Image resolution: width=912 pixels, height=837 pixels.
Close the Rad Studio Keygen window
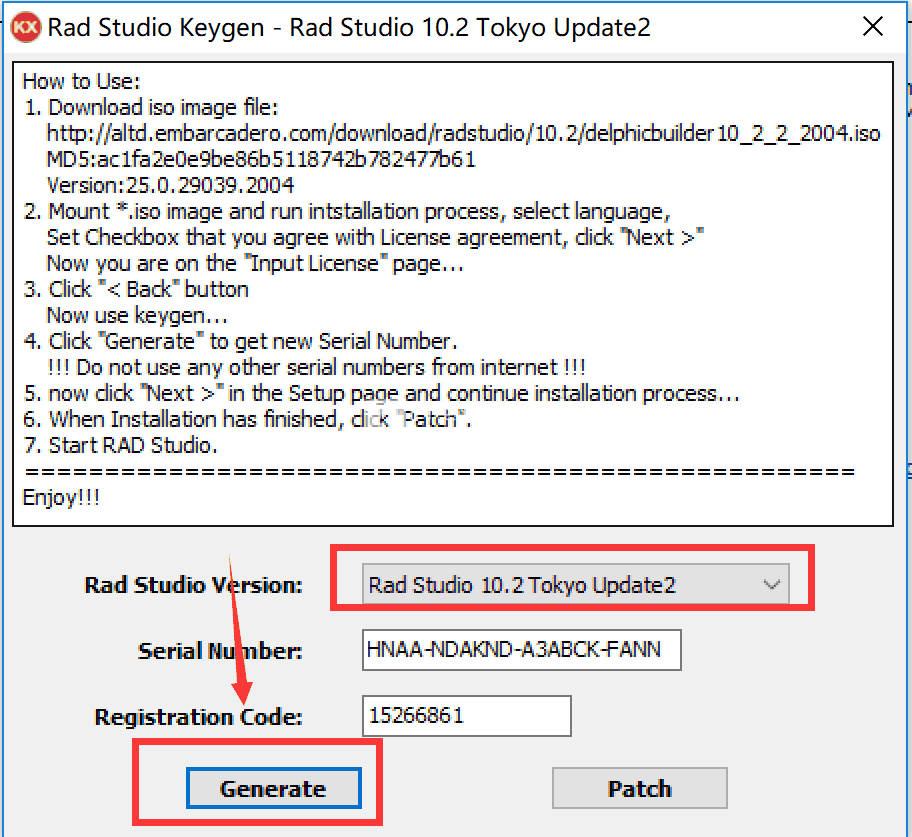tap(872, 26)
